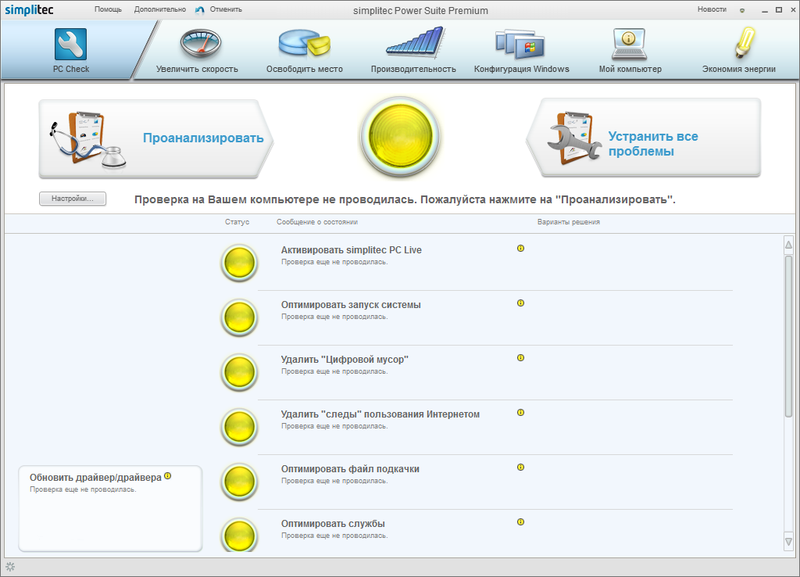Open the Увеличить скорость tab
This screenshot has width=800, height=577.
[x=197, y=50]
